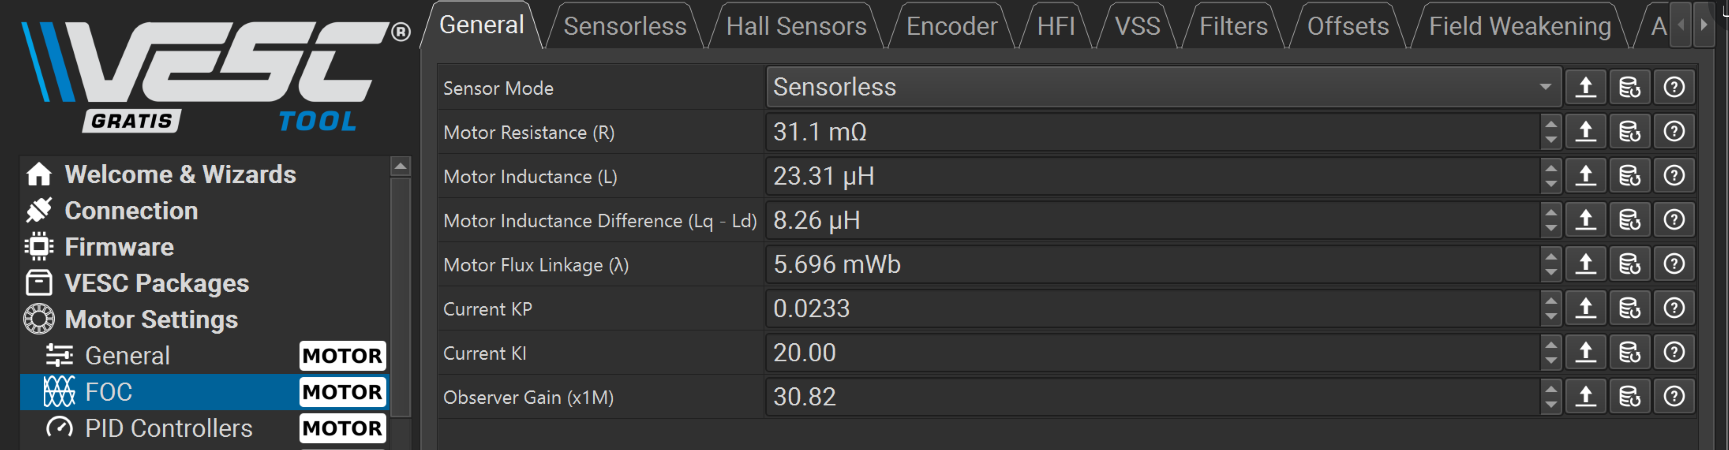Switch to the Sensorless tab
The width and height of the screenshot is (1729, 450).
[x=625, y=26]
